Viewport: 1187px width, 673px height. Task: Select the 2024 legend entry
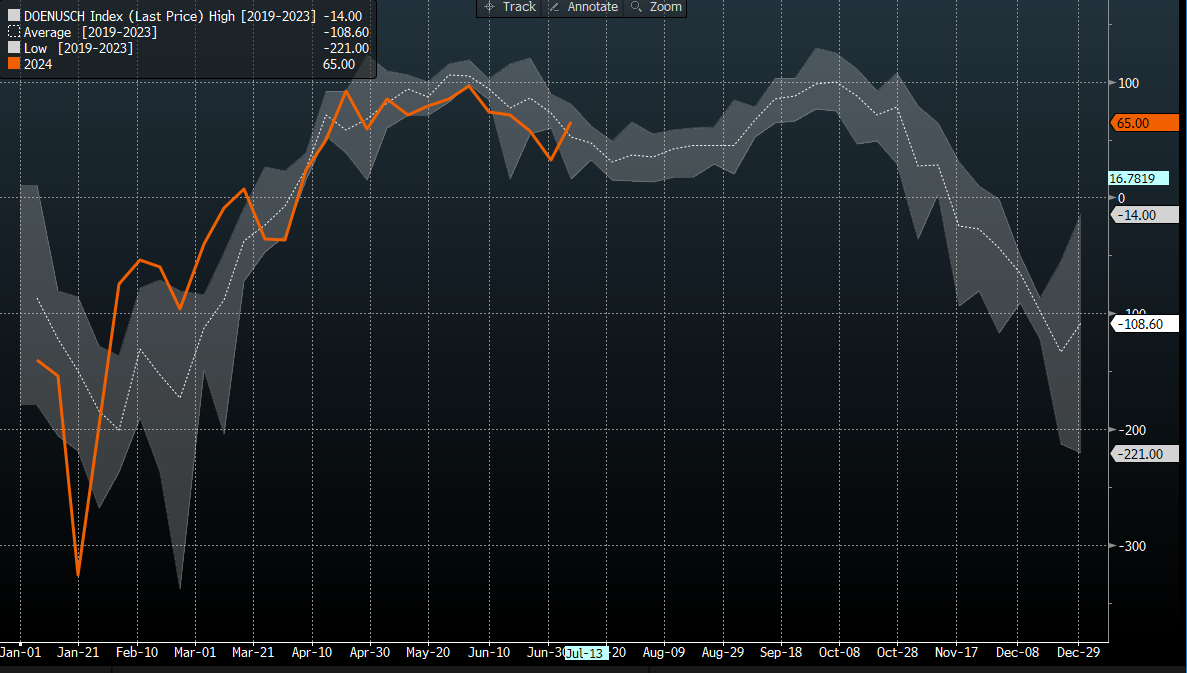38,64
